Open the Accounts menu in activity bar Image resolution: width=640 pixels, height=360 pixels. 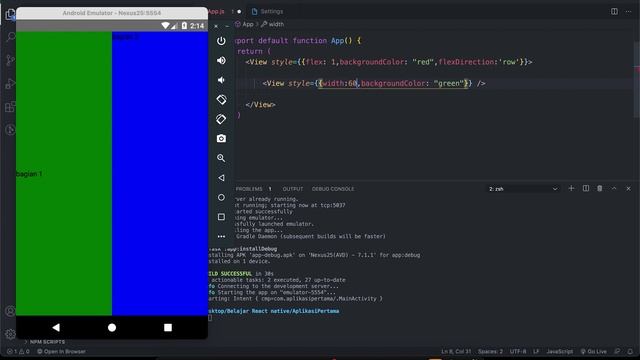pyautogui.click(x=10, y=311)
